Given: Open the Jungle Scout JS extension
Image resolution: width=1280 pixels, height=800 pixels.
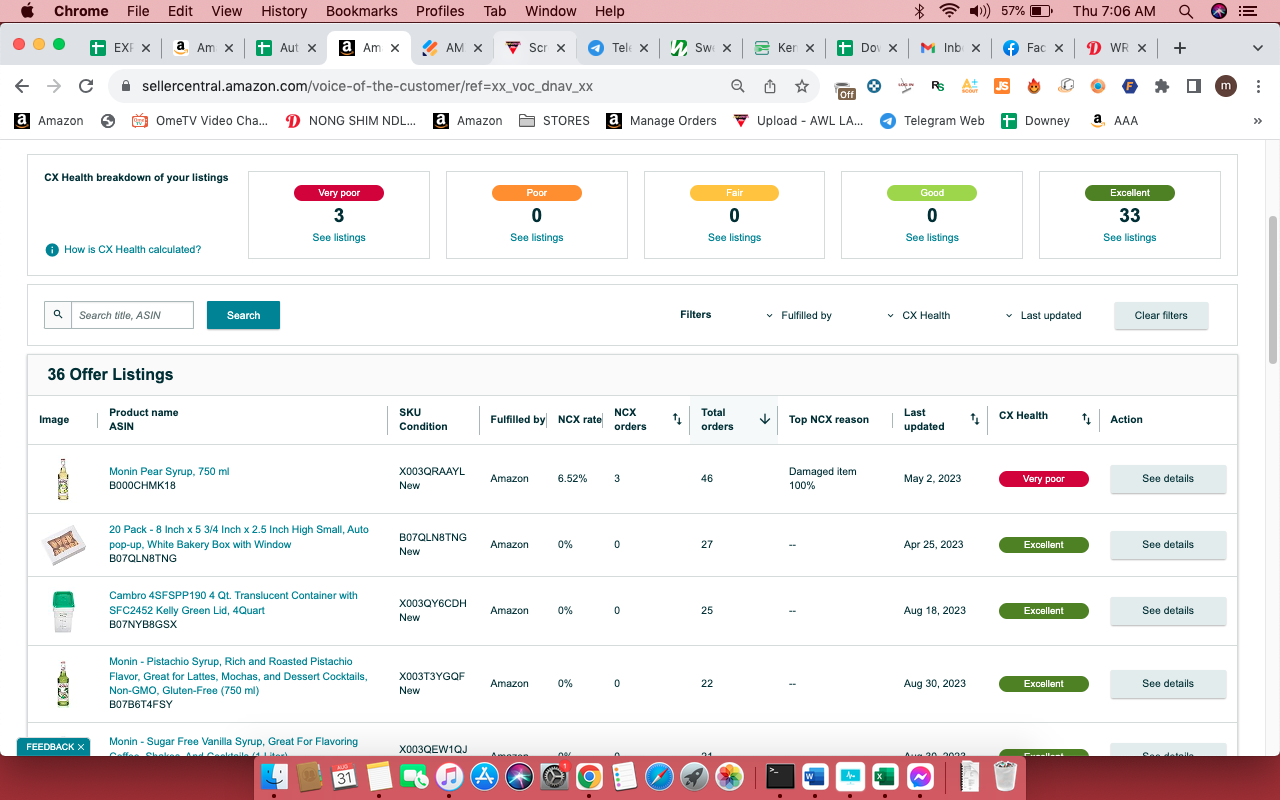Looking at the screenshot, I should [1002, 86].
